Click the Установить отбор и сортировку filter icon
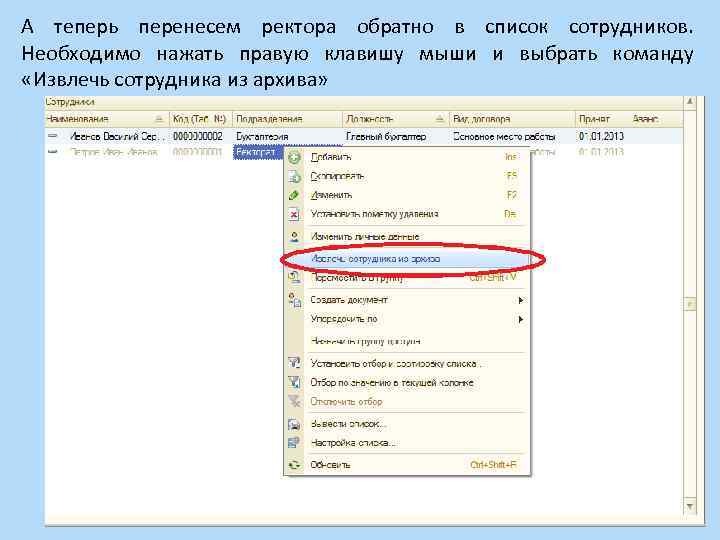 tap(294, 363)
